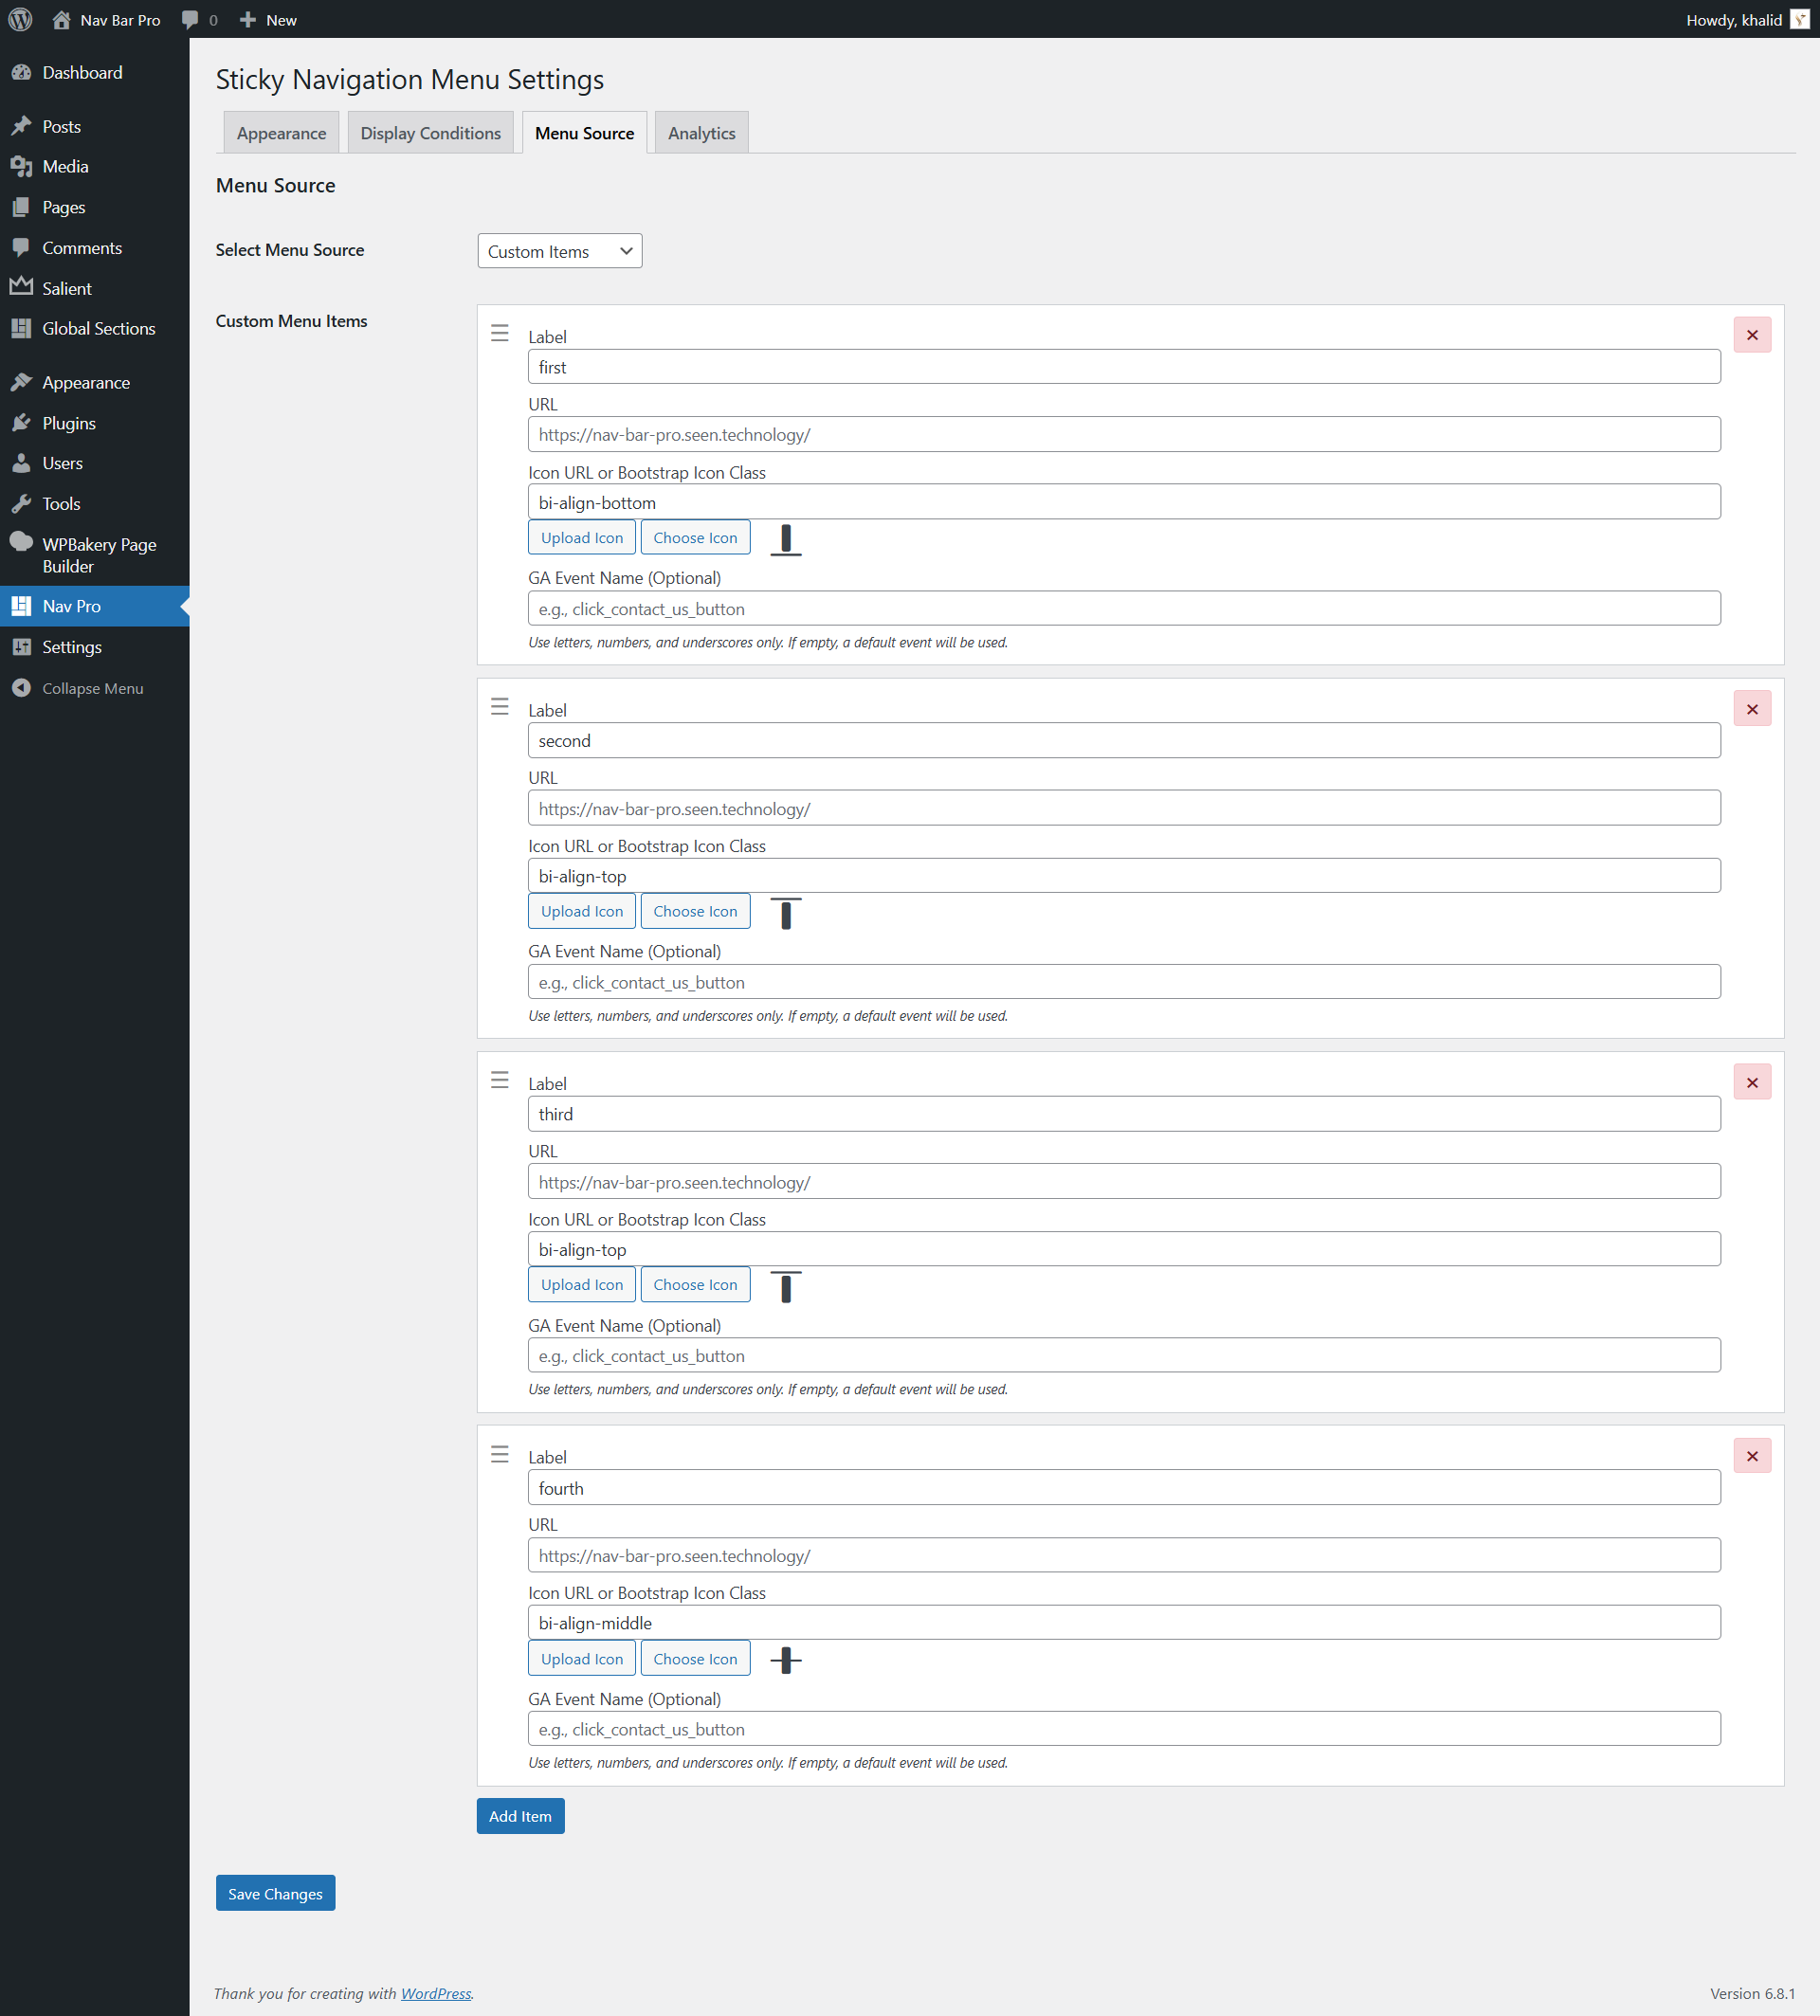1820x2016 pixels.
Task: Click the Nav Bar Pro home icon
Action: click(61, 19)
